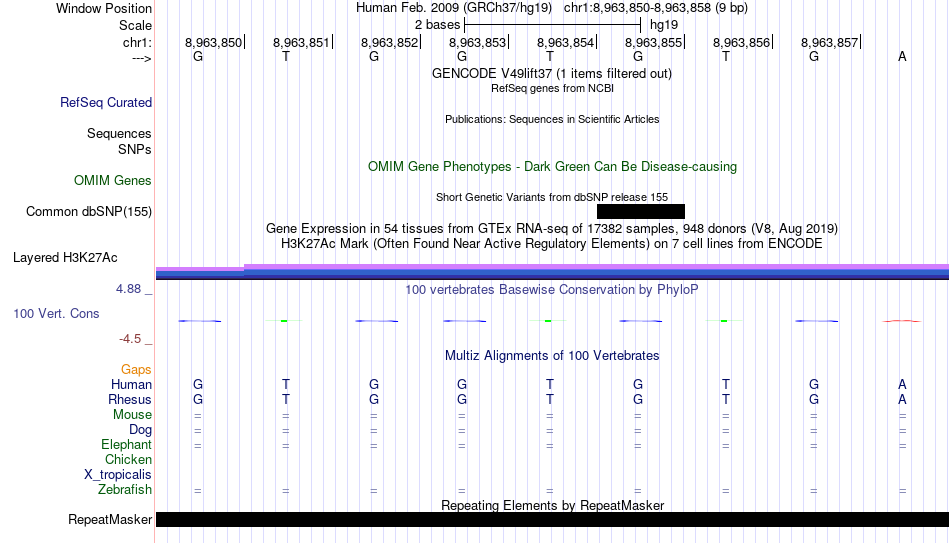Screen dimensions: 950x543
Task: Click the 2 bases scale text
Action: 437,25
